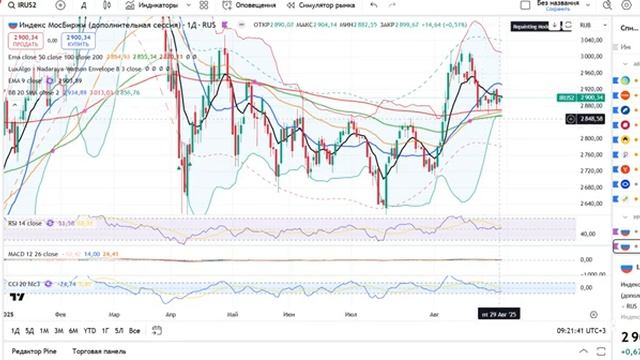This screenshot has height=360, width=640.
Task: Open the RUB currency dropdown
Action: click(593, 25)
